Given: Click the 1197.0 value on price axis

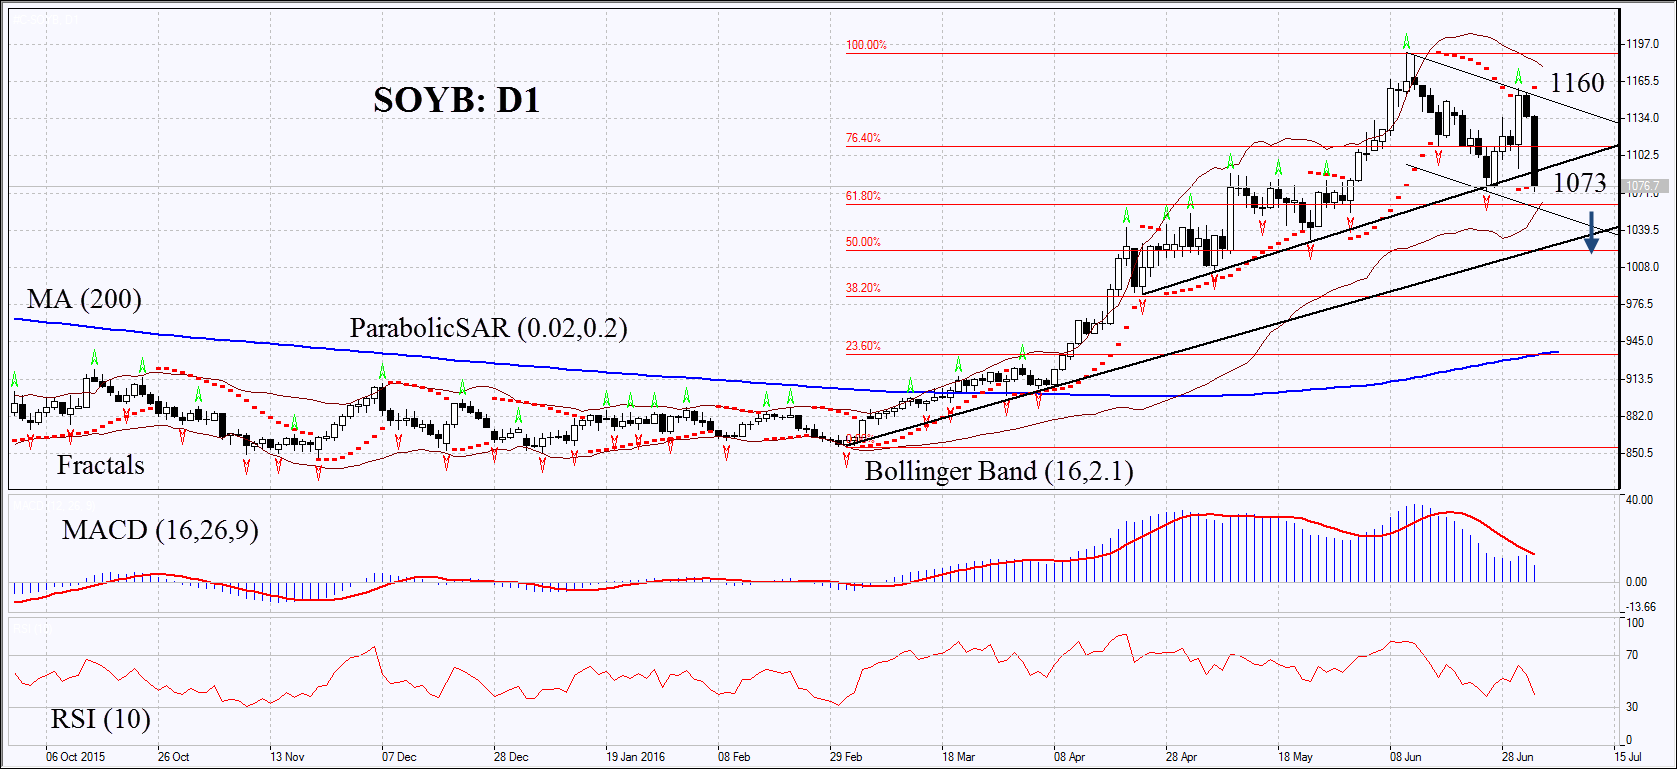Looking at the screenshot, I should [x=1642, y=44].
